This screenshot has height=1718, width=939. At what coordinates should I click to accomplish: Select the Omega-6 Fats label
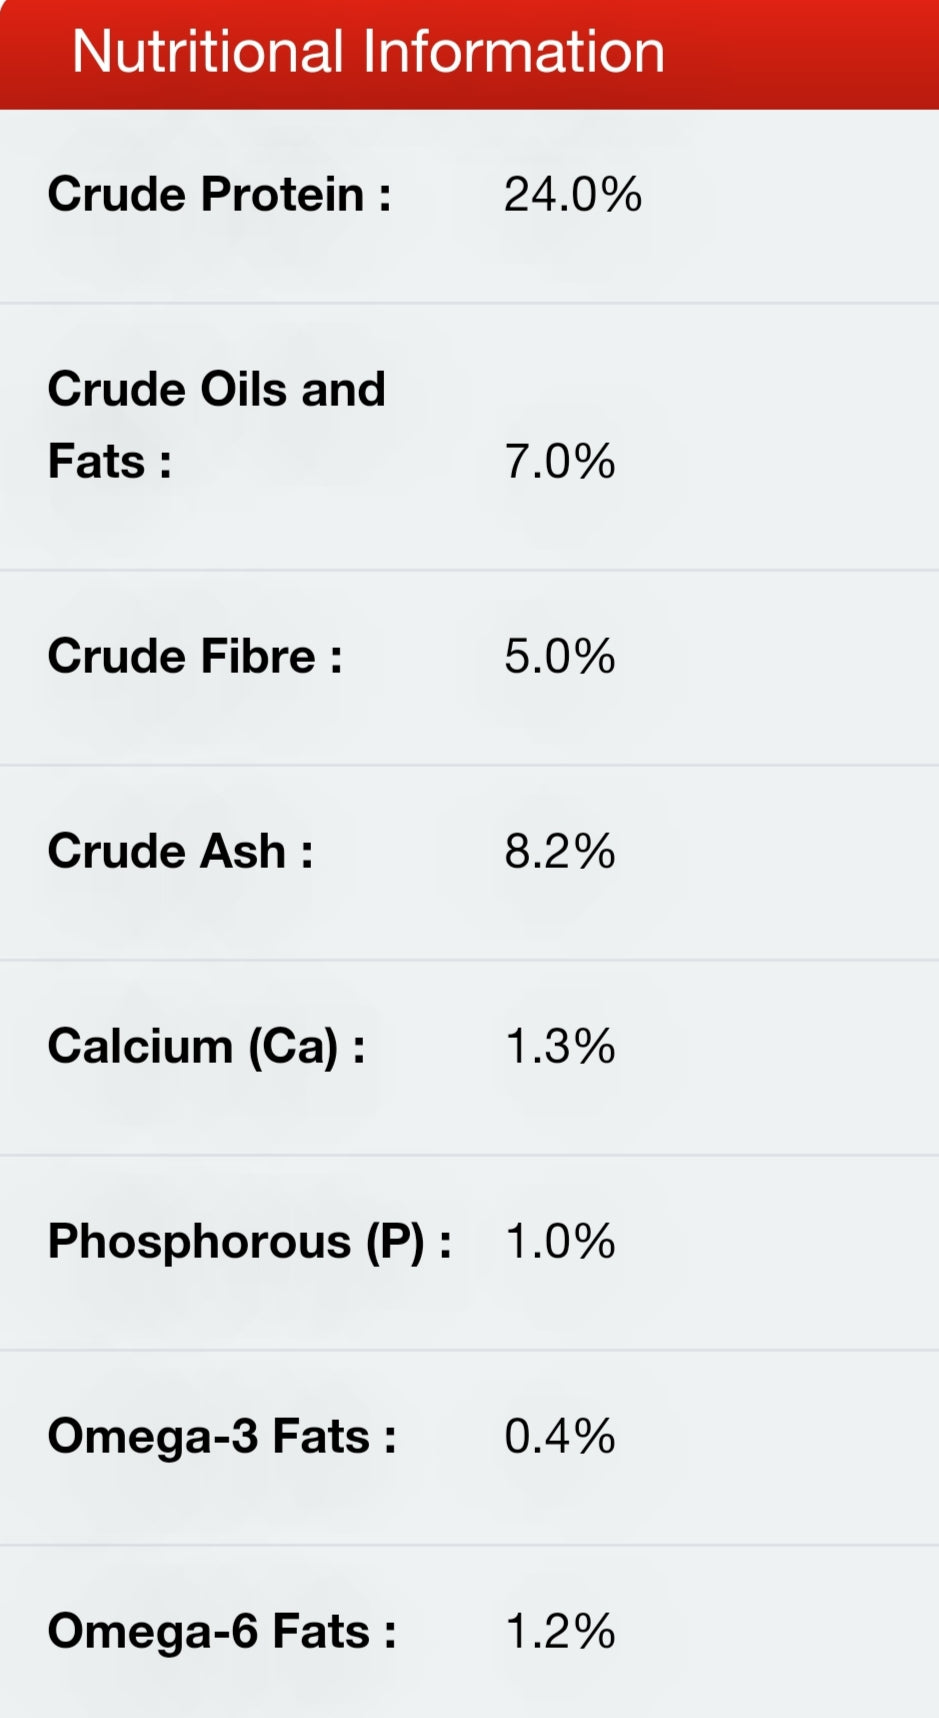coord(222,1632)
